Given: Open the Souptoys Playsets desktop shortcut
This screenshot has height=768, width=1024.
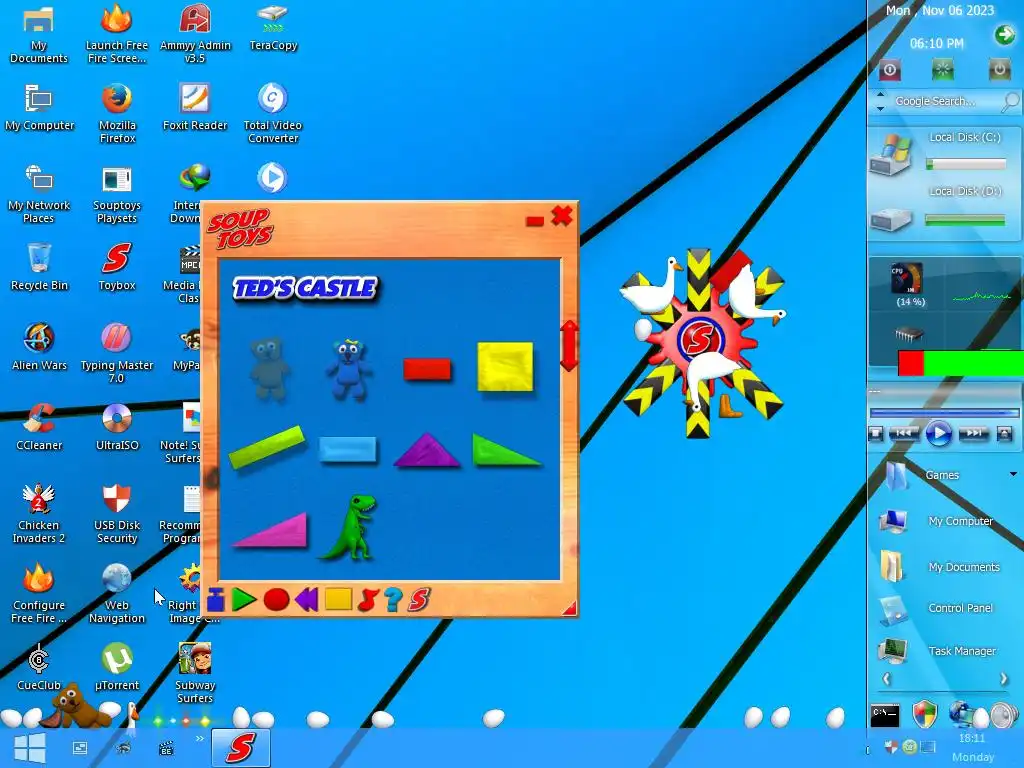Looking at the screenshot, I should tap(117, 193).
